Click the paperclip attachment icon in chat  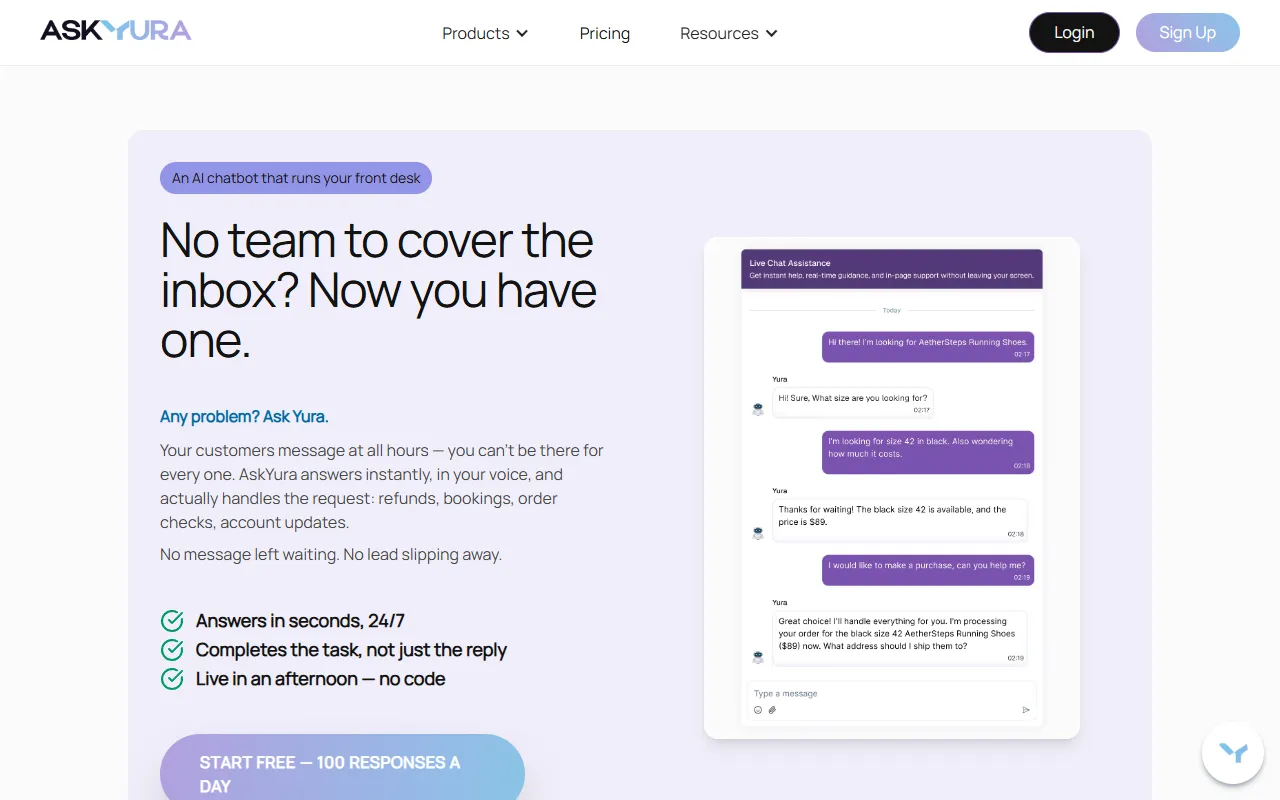tap(772, 710)
